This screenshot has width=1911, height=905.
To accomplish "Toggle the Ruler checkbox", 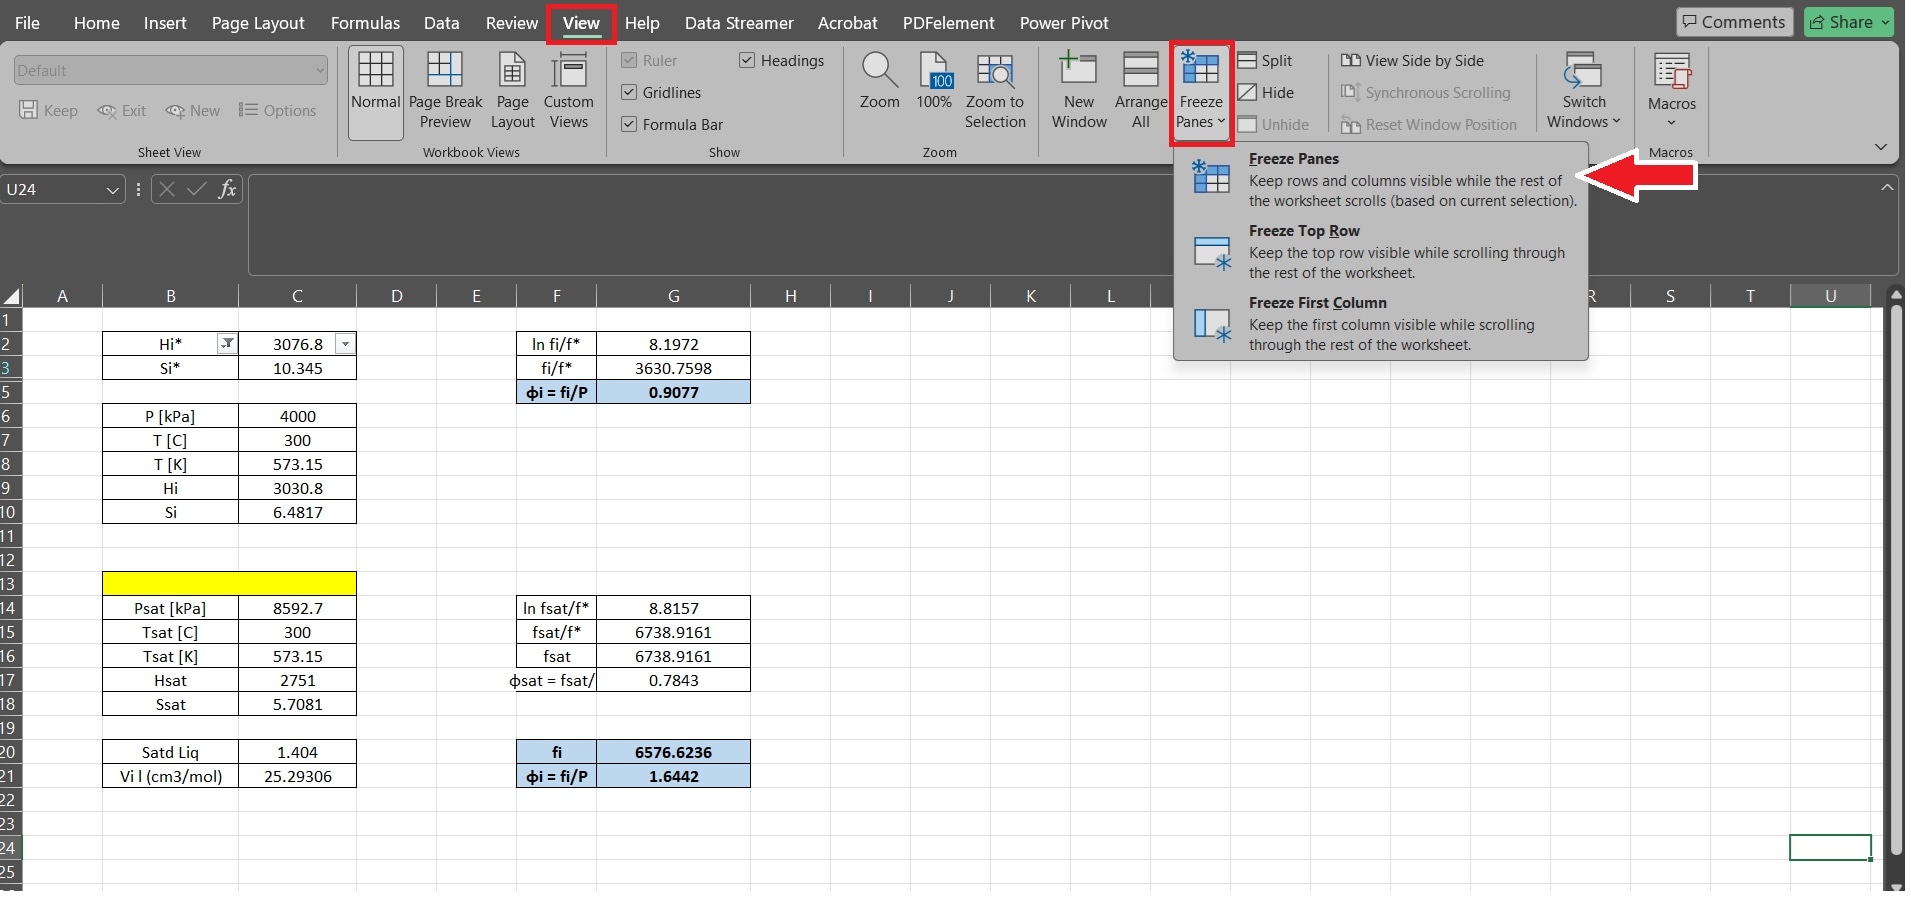I will click(x=629, y=61).
